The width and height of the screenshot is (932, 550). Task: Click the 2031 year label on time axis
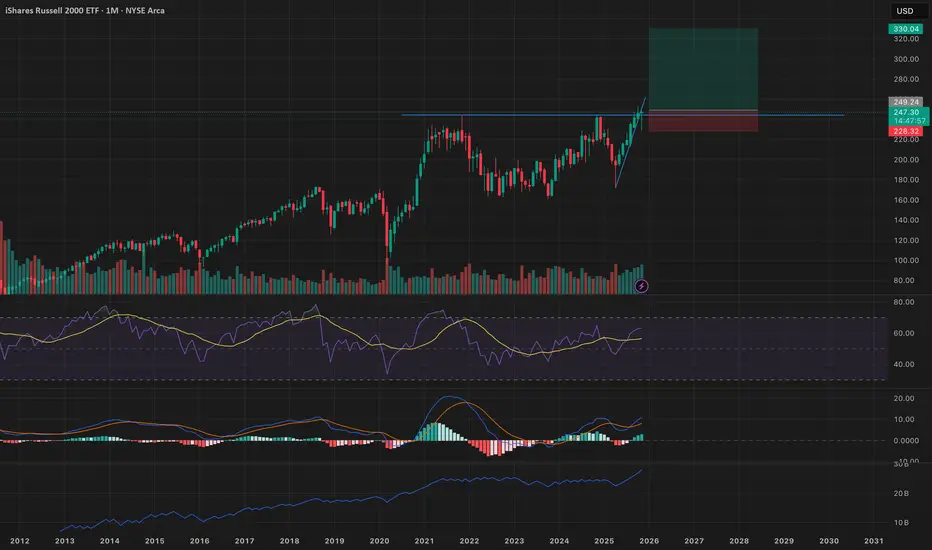point(873,540)
